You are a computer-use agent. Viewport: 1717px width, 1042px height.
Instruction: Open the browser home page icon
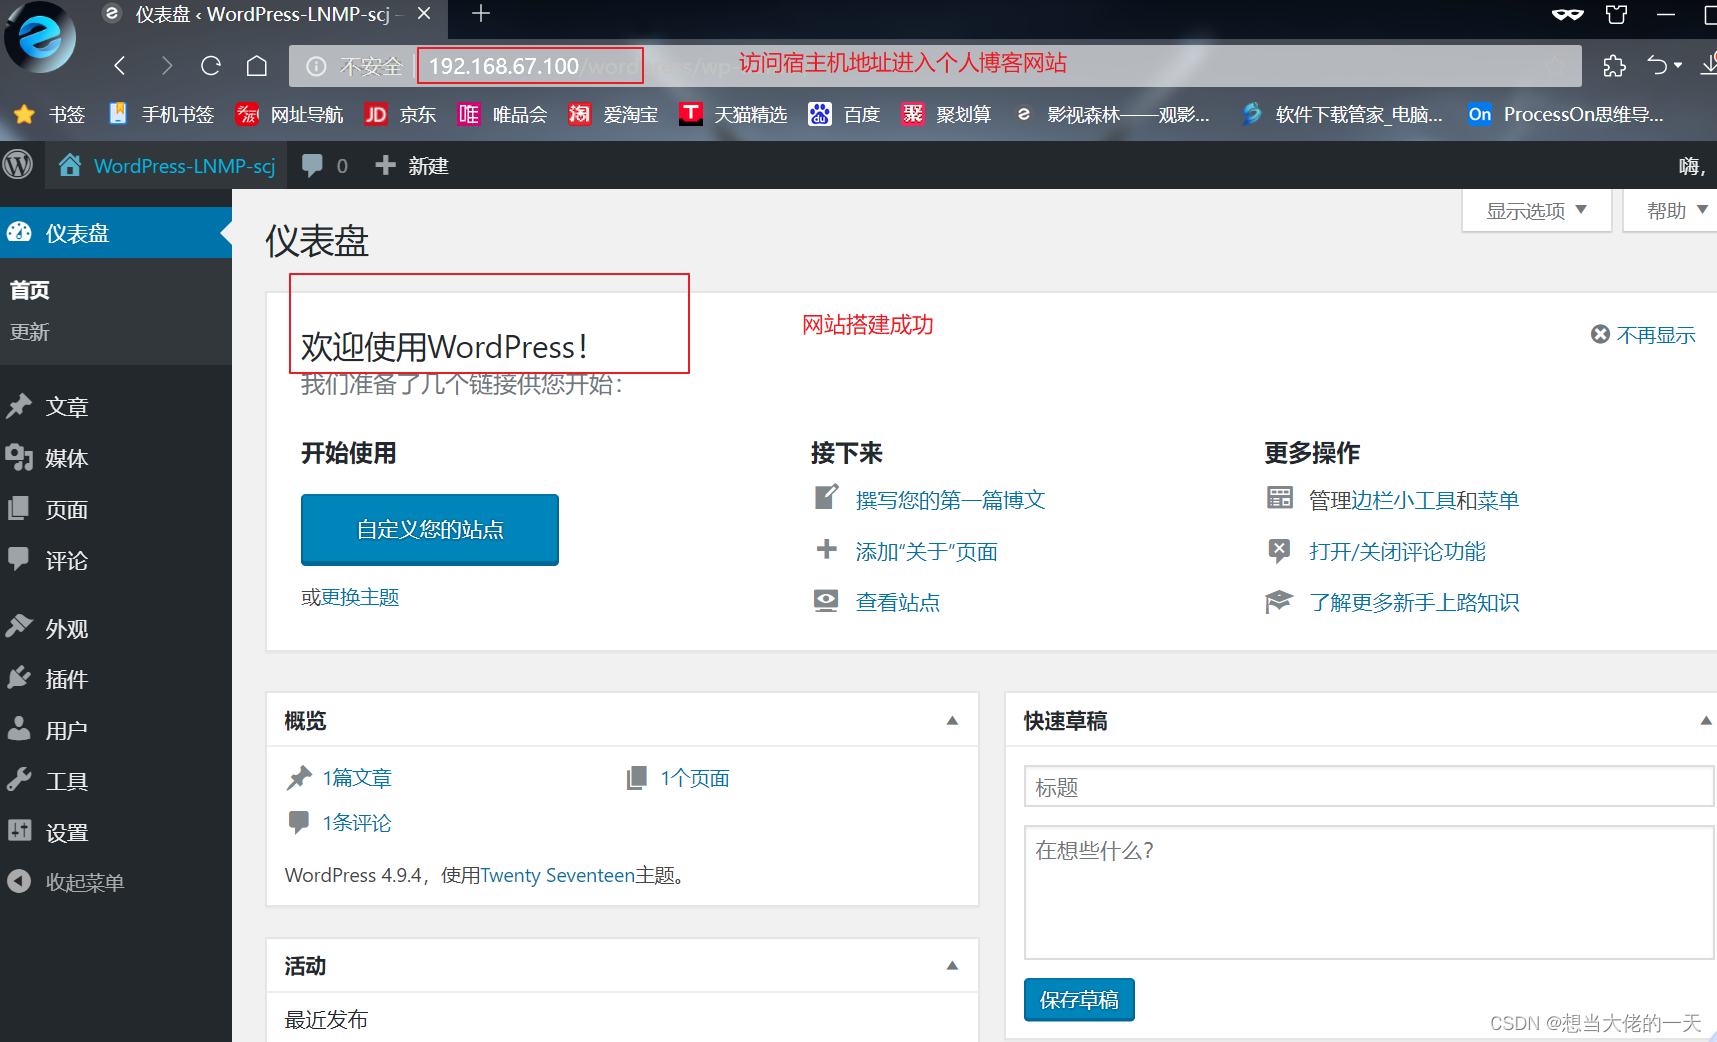click(257, 66)
